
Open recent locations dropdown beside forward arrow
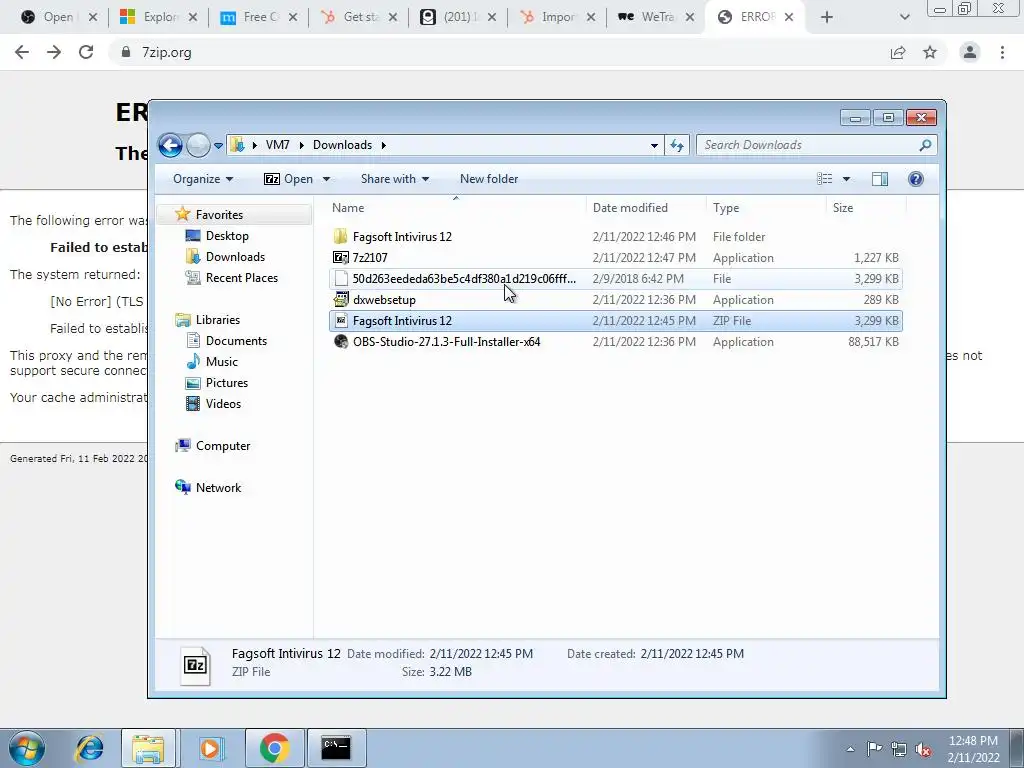point(218,146)
